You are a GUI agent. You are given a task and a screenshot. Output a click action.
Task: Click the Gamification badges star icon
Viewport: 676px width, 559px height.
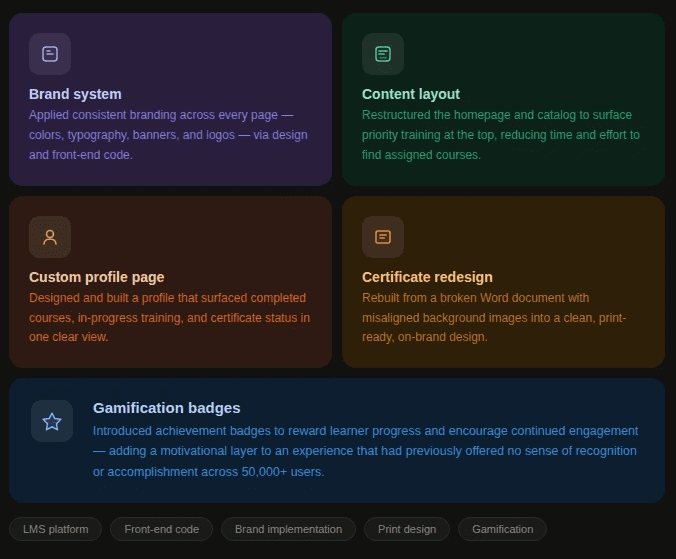click(52, 421)
